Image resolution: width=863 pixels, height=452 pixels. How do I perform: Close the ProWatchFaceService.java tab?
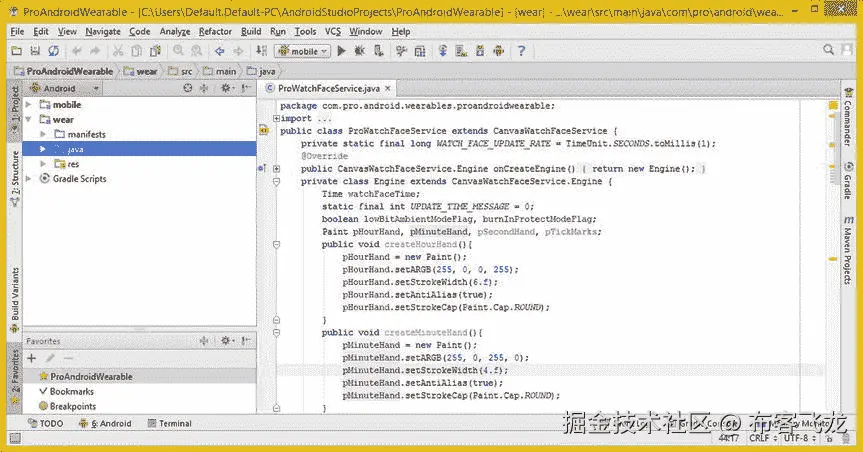tap(387, 88)
